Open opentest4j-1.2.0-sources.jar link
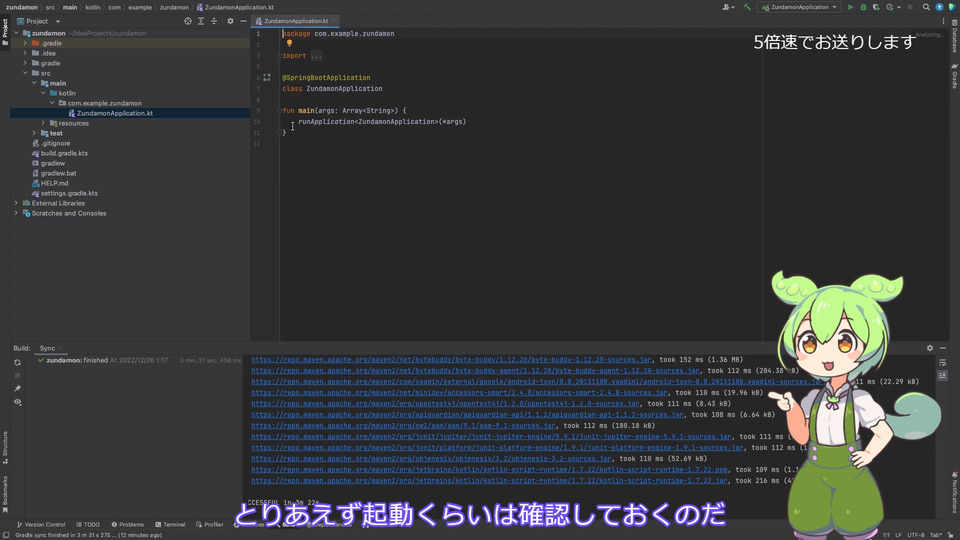The width and height of the screenshot is (960, 540). coord(445,404)
